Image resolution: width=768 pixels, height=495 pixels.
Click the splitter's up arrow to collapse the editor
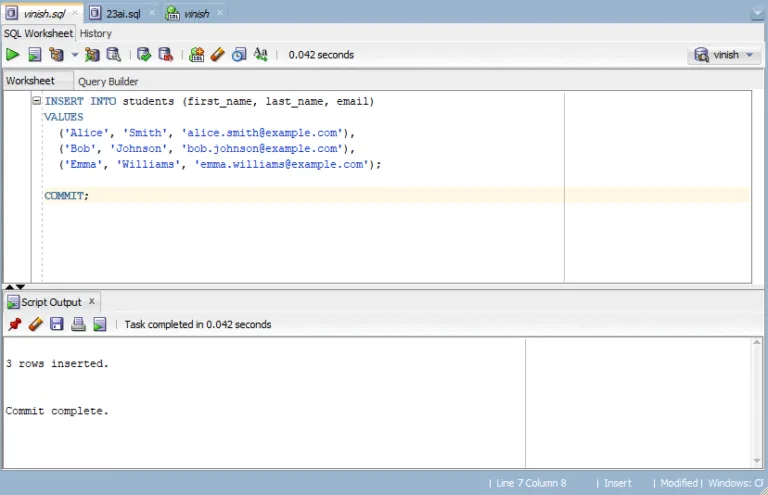click(x=10, y=287)
